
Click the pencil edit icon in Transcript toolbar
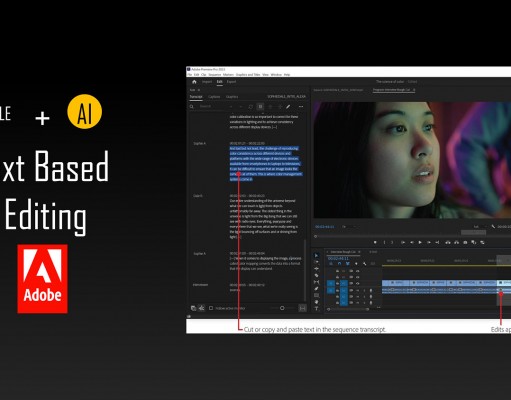tap(288, 107)
